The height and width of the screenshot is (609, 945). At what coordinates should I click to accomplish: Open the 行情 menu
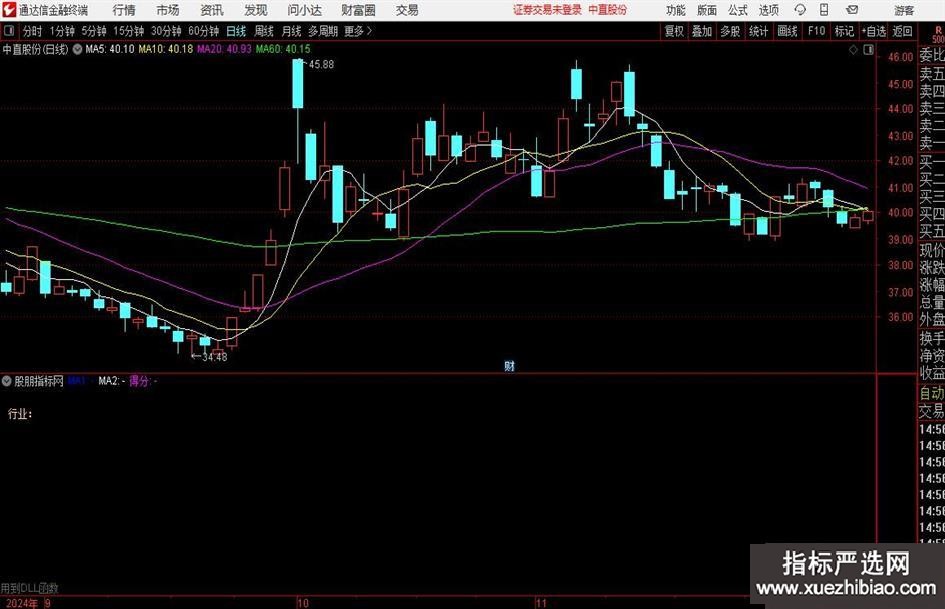pyautogui.click(x=124, y=10)
